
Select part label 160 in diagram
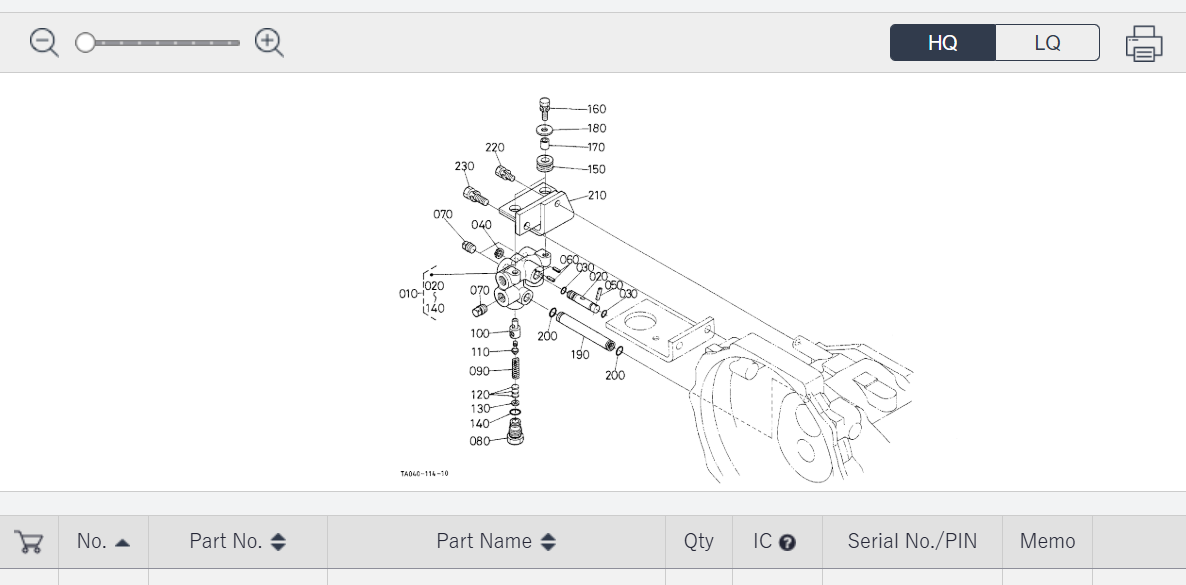[596, 109]
